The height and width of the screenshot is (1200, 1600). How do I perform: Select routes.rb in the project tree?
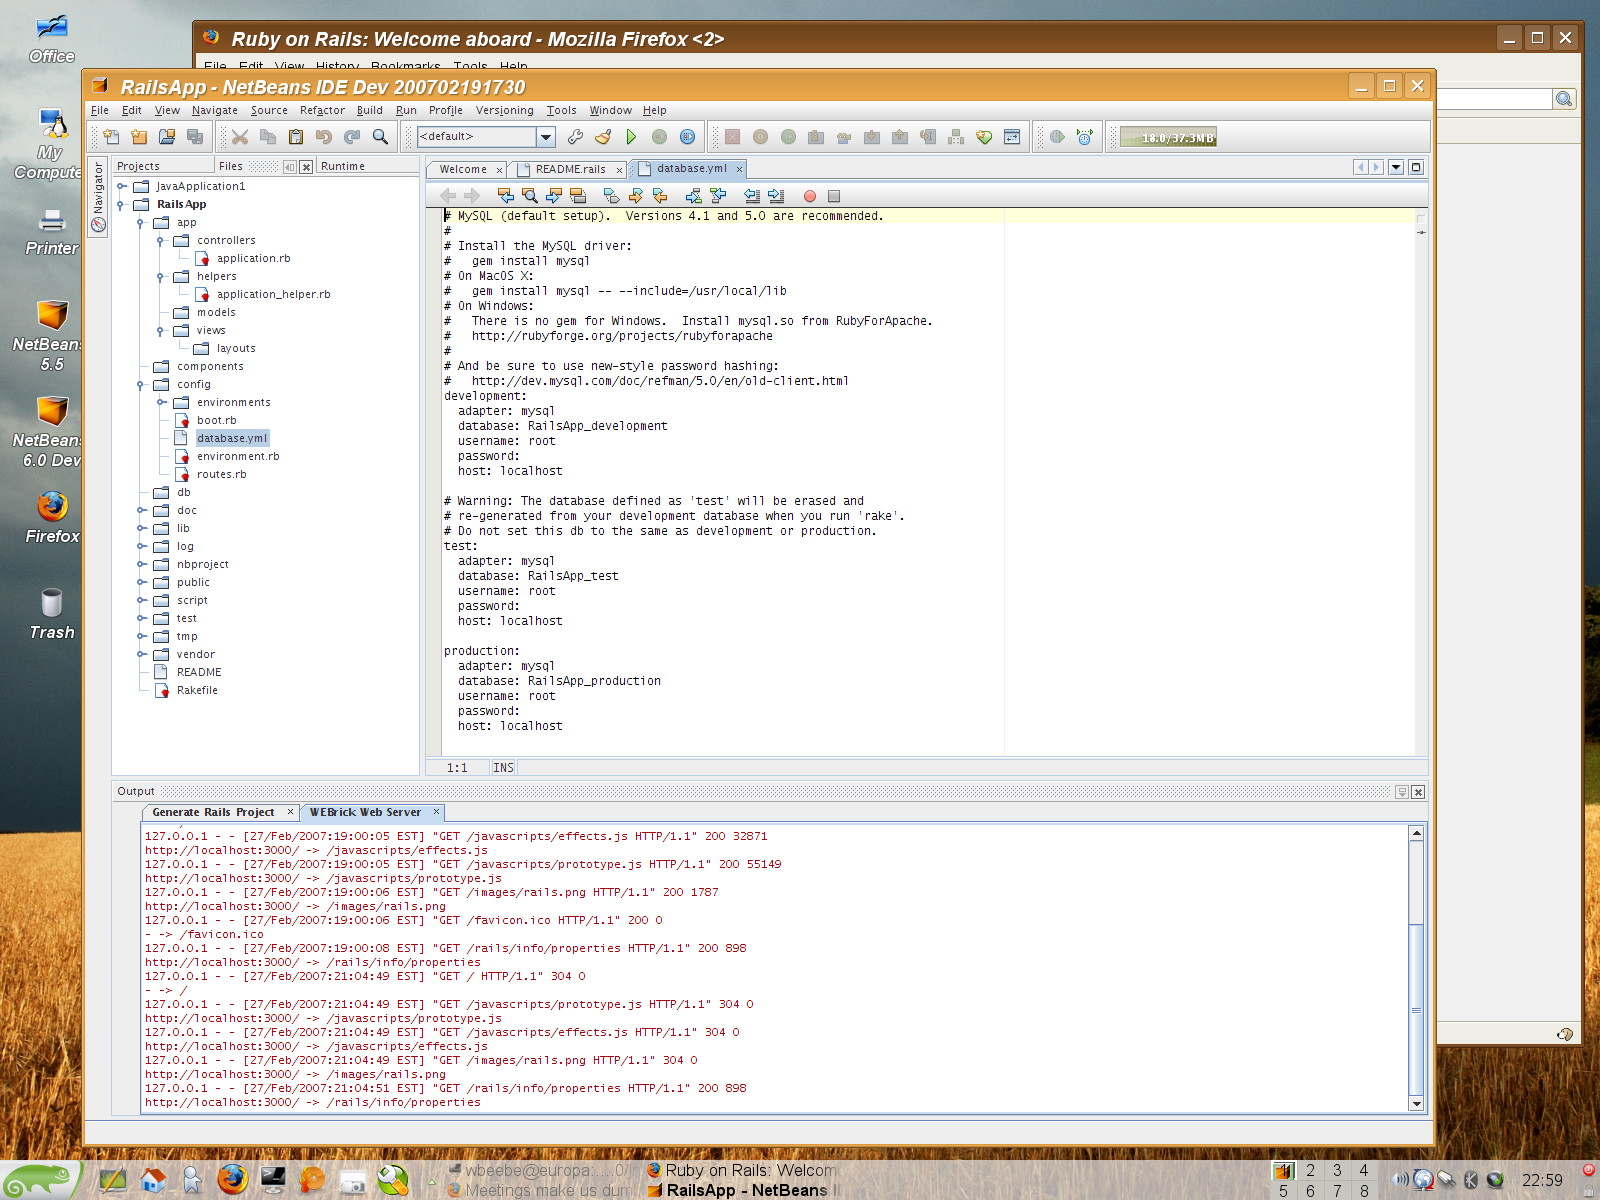[221, 474]
